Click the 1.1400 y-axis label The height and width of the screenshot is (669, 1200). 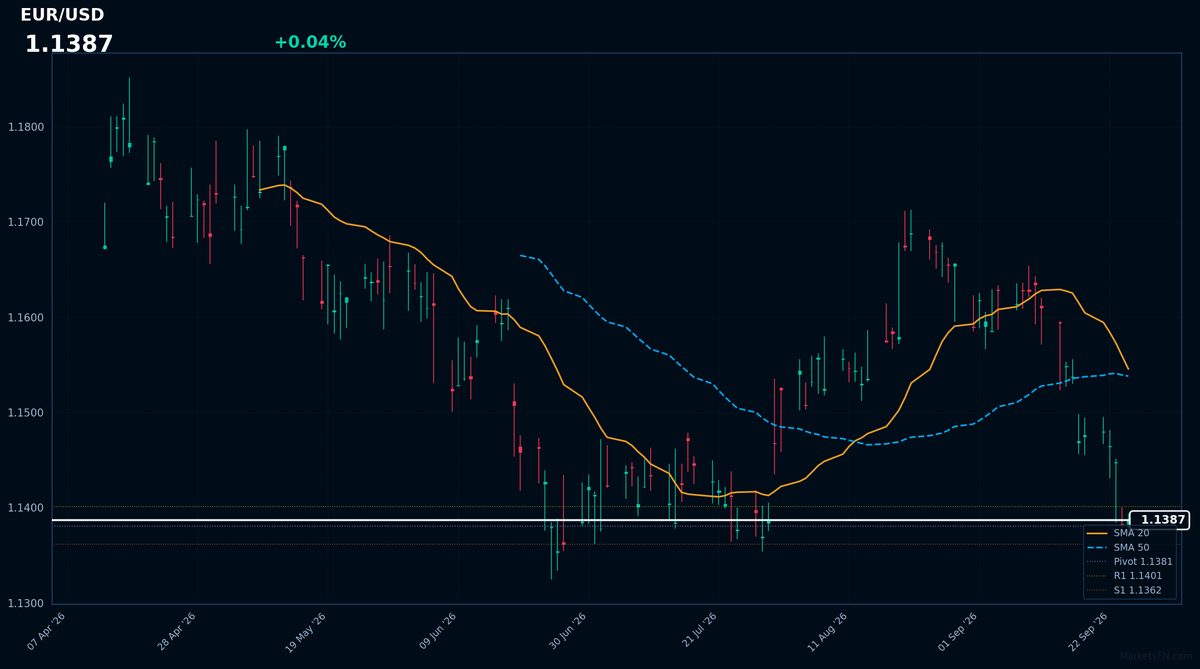pos(25,508)
